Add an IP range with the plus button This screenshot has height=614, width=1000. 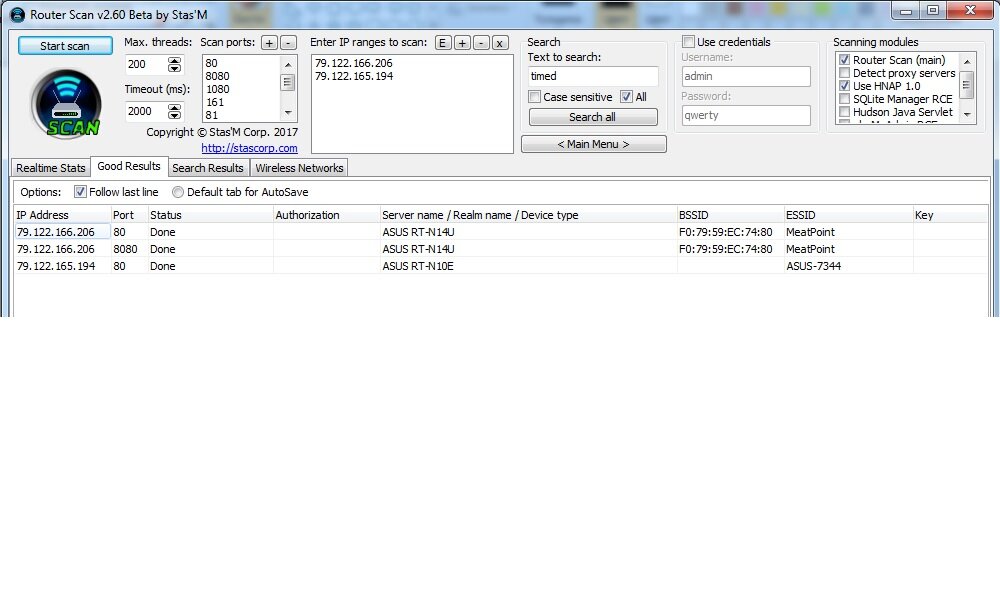(x=462, y=43)
